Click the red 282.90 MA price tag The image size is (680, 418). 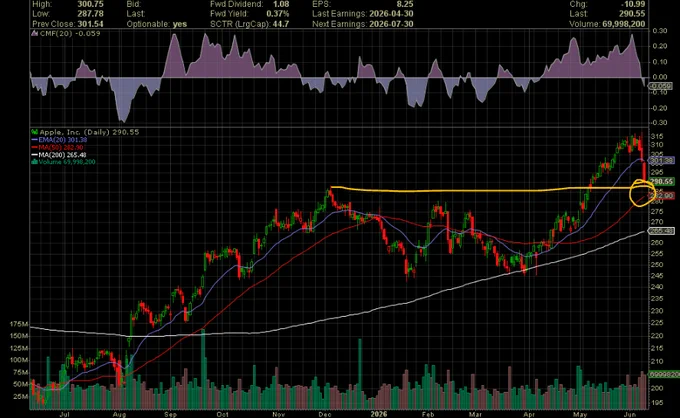point(662,196)
